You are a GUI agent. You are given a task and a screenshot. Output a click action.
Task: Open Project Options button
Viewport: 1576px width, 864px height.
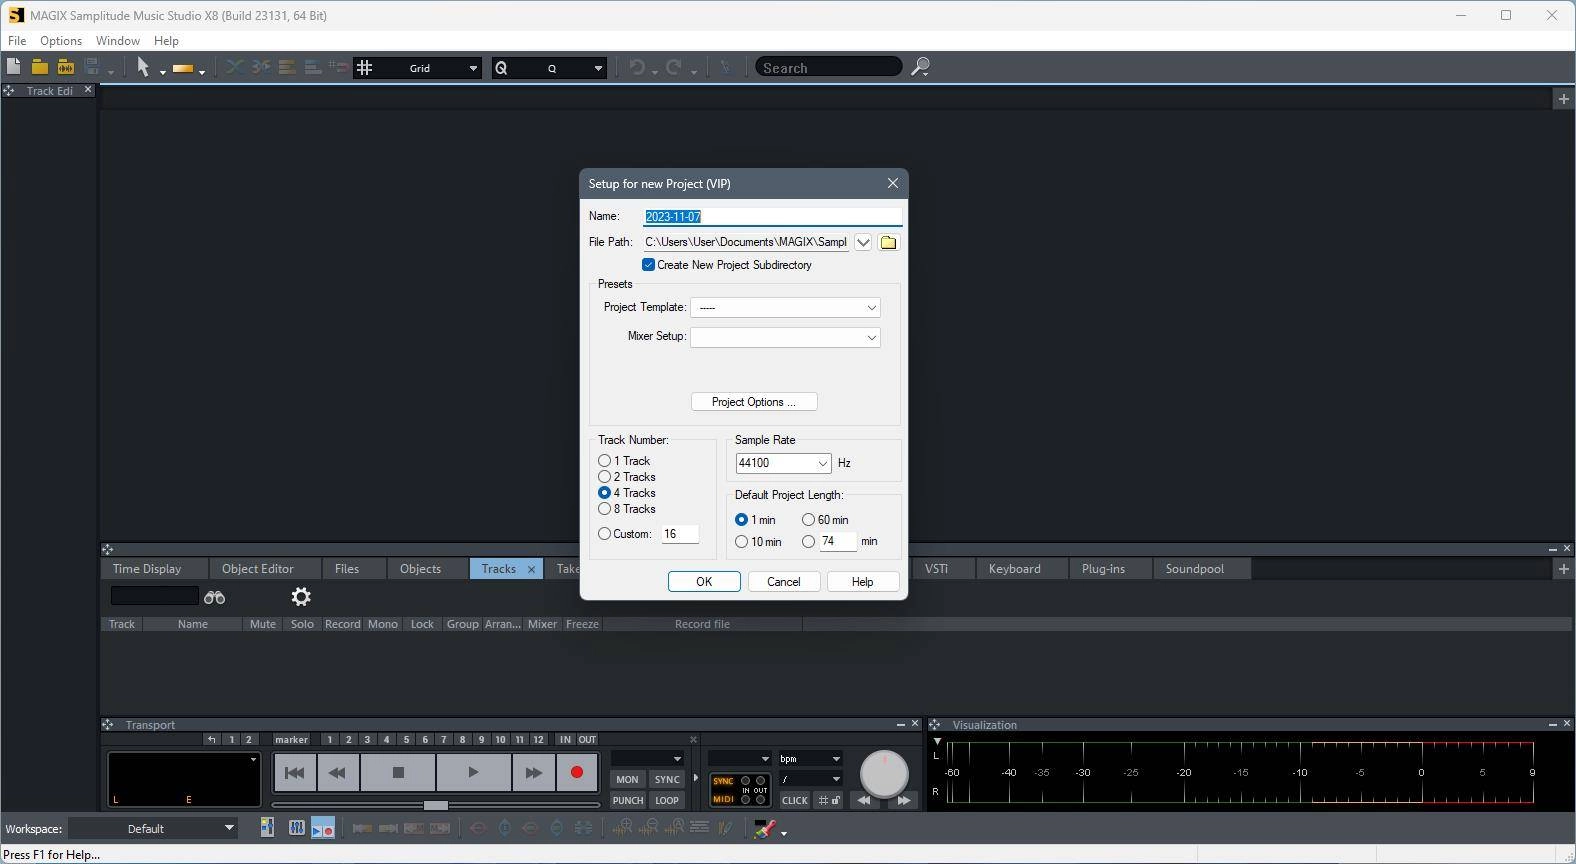point(754,402)
